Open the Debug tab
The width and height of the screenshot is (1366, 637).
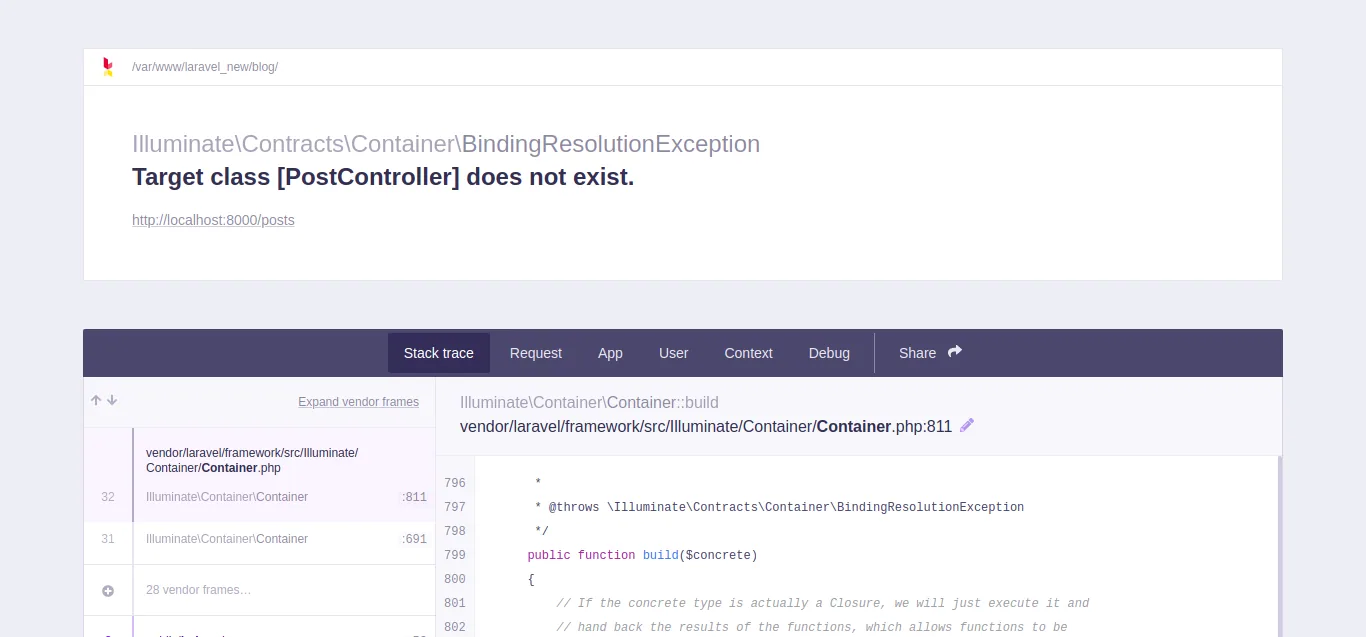(x=829, y=353)
